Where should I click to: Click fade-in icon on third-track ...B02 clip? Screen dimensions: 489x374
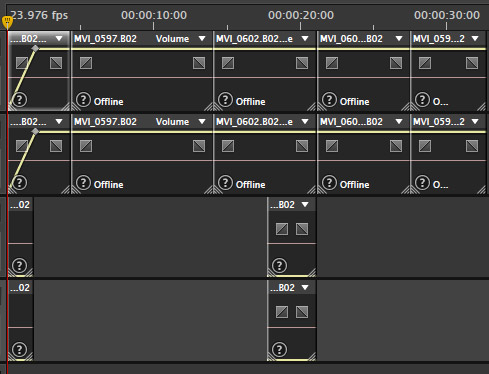tap(282, 229)
